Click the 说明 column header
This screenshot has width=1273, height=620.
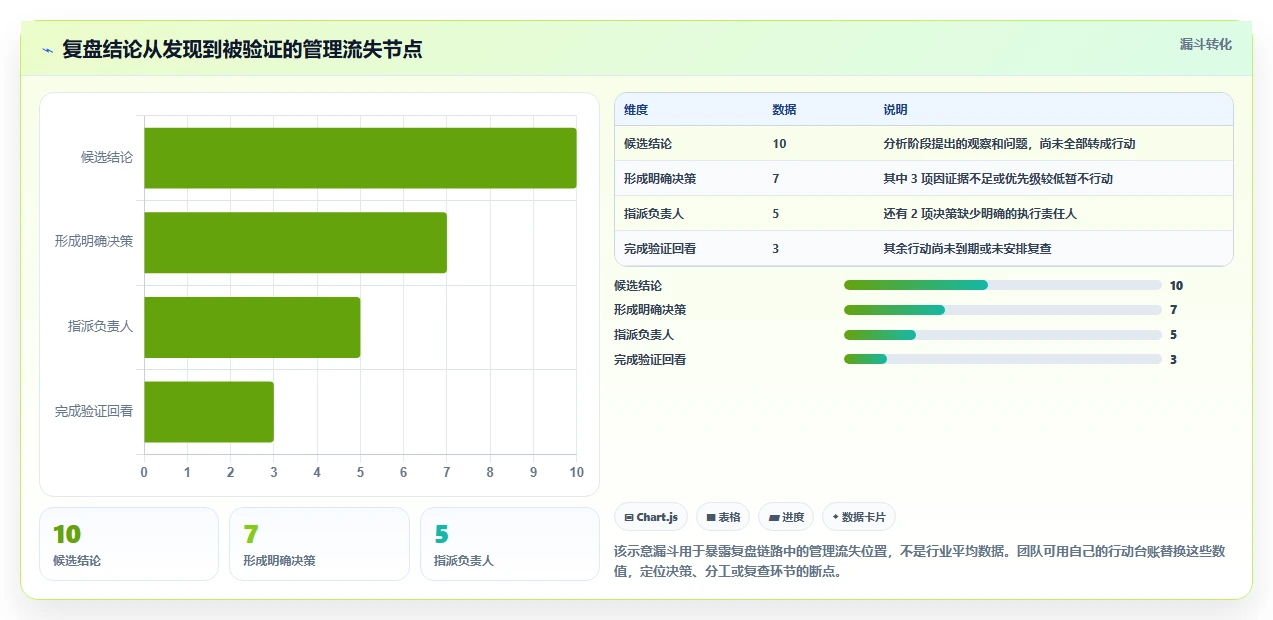[895, 110]
